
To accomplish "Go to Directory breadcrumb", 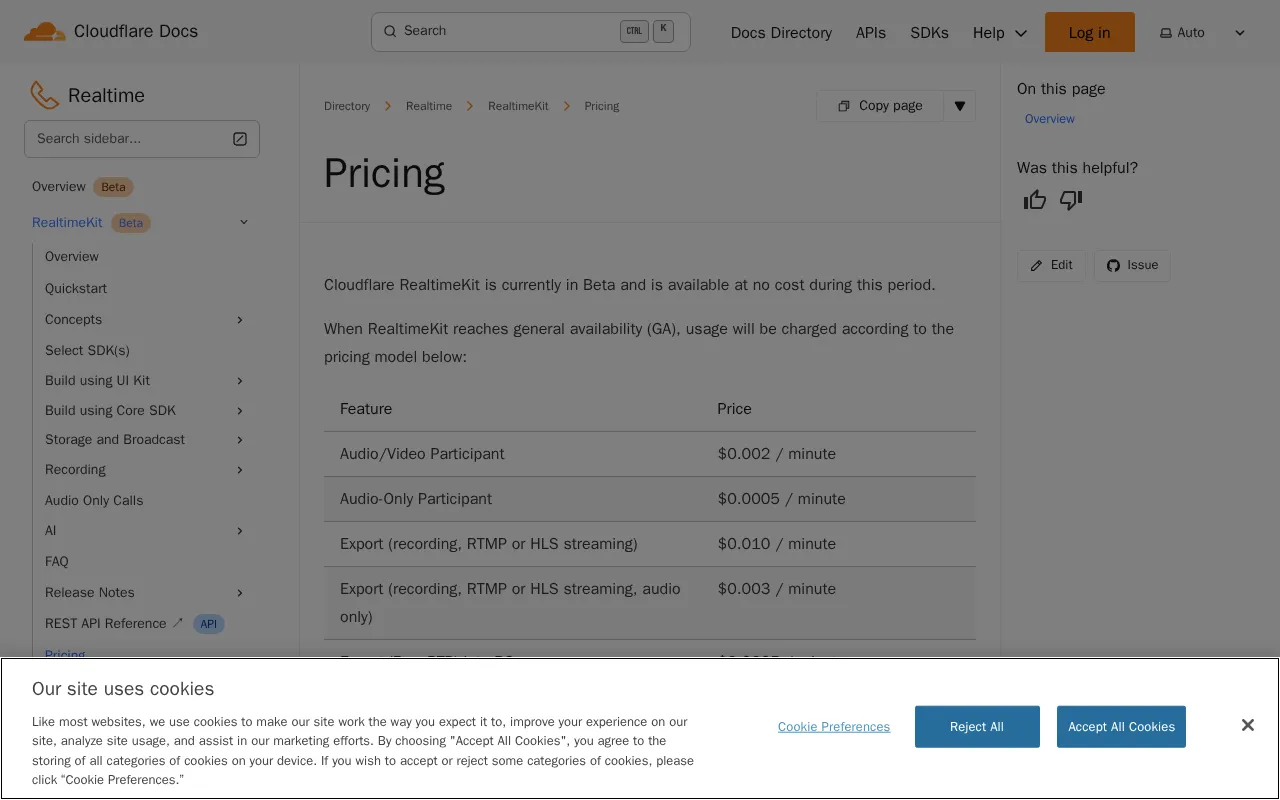I will click(347, 106).
